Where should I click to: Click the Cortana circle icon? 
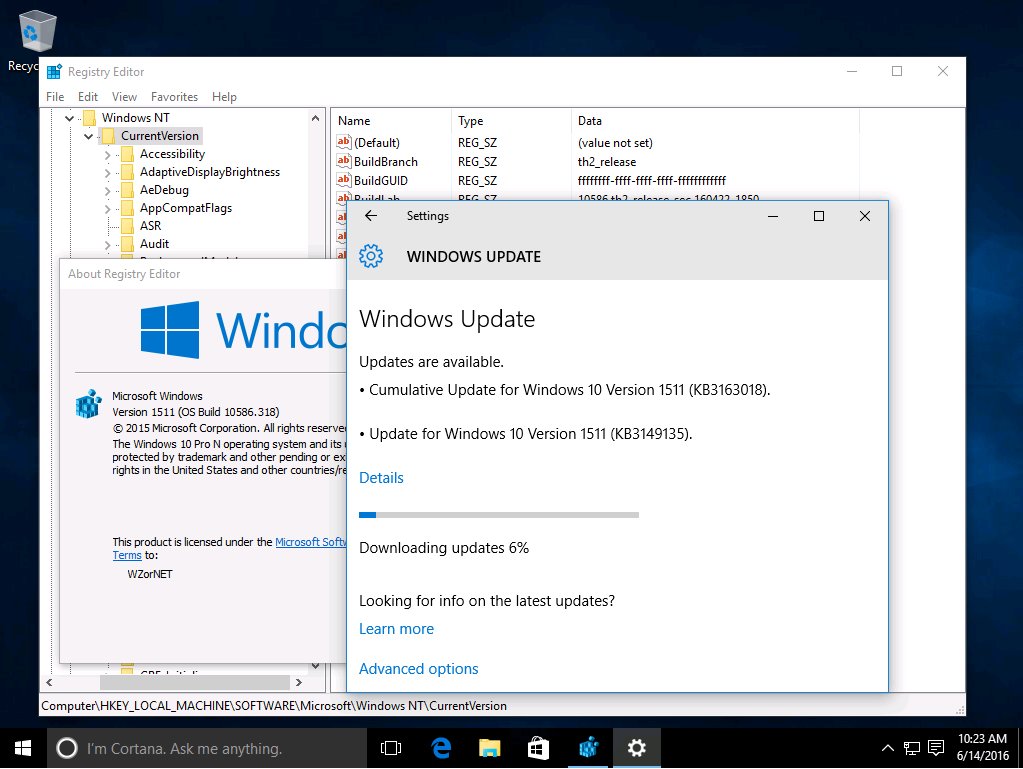click(67, 748)
